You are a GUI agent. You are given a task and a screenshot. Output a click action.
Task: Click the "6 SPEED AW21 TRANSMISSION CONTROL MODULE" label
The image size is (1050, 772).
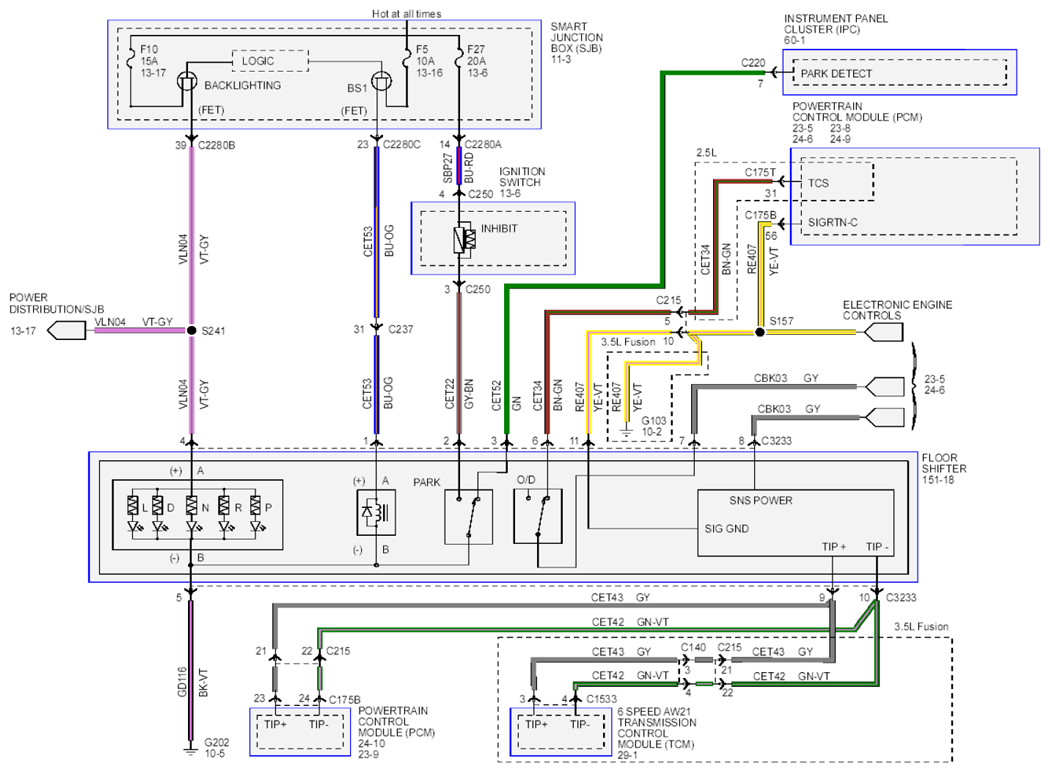click(x=656, y=728)
